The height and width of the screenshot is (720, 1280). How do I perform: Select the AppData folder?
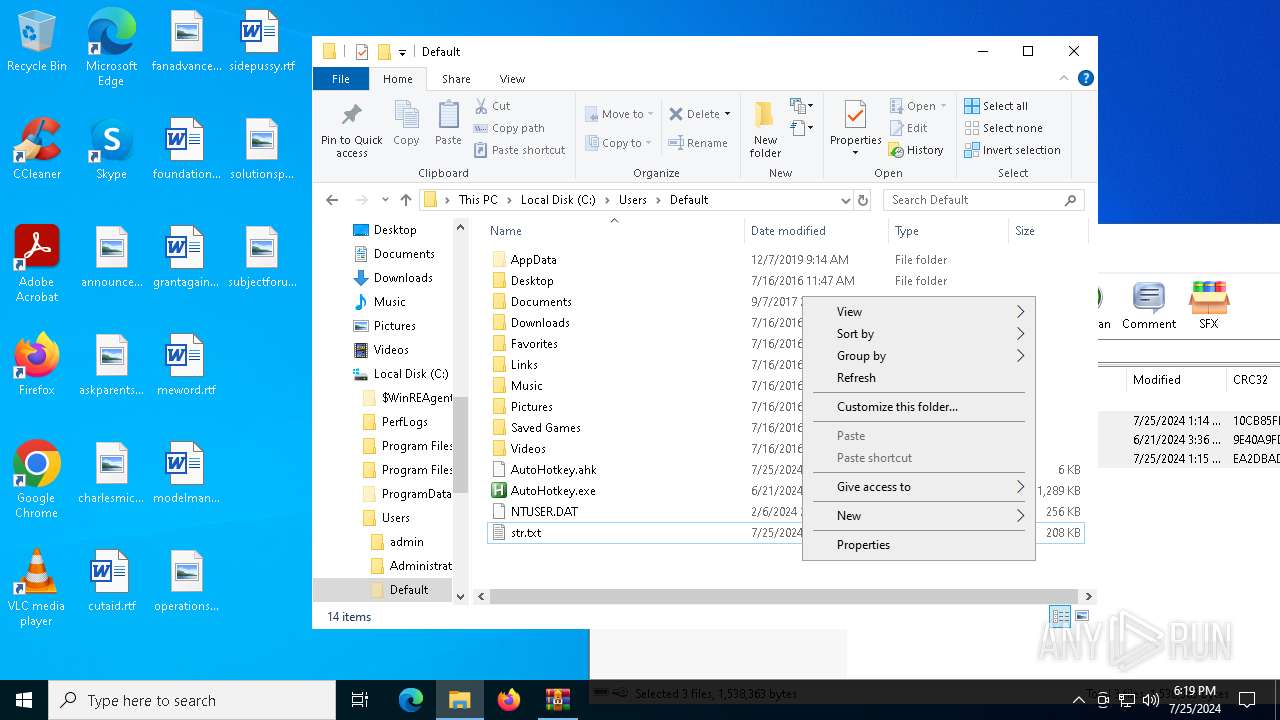coord(533,260)
